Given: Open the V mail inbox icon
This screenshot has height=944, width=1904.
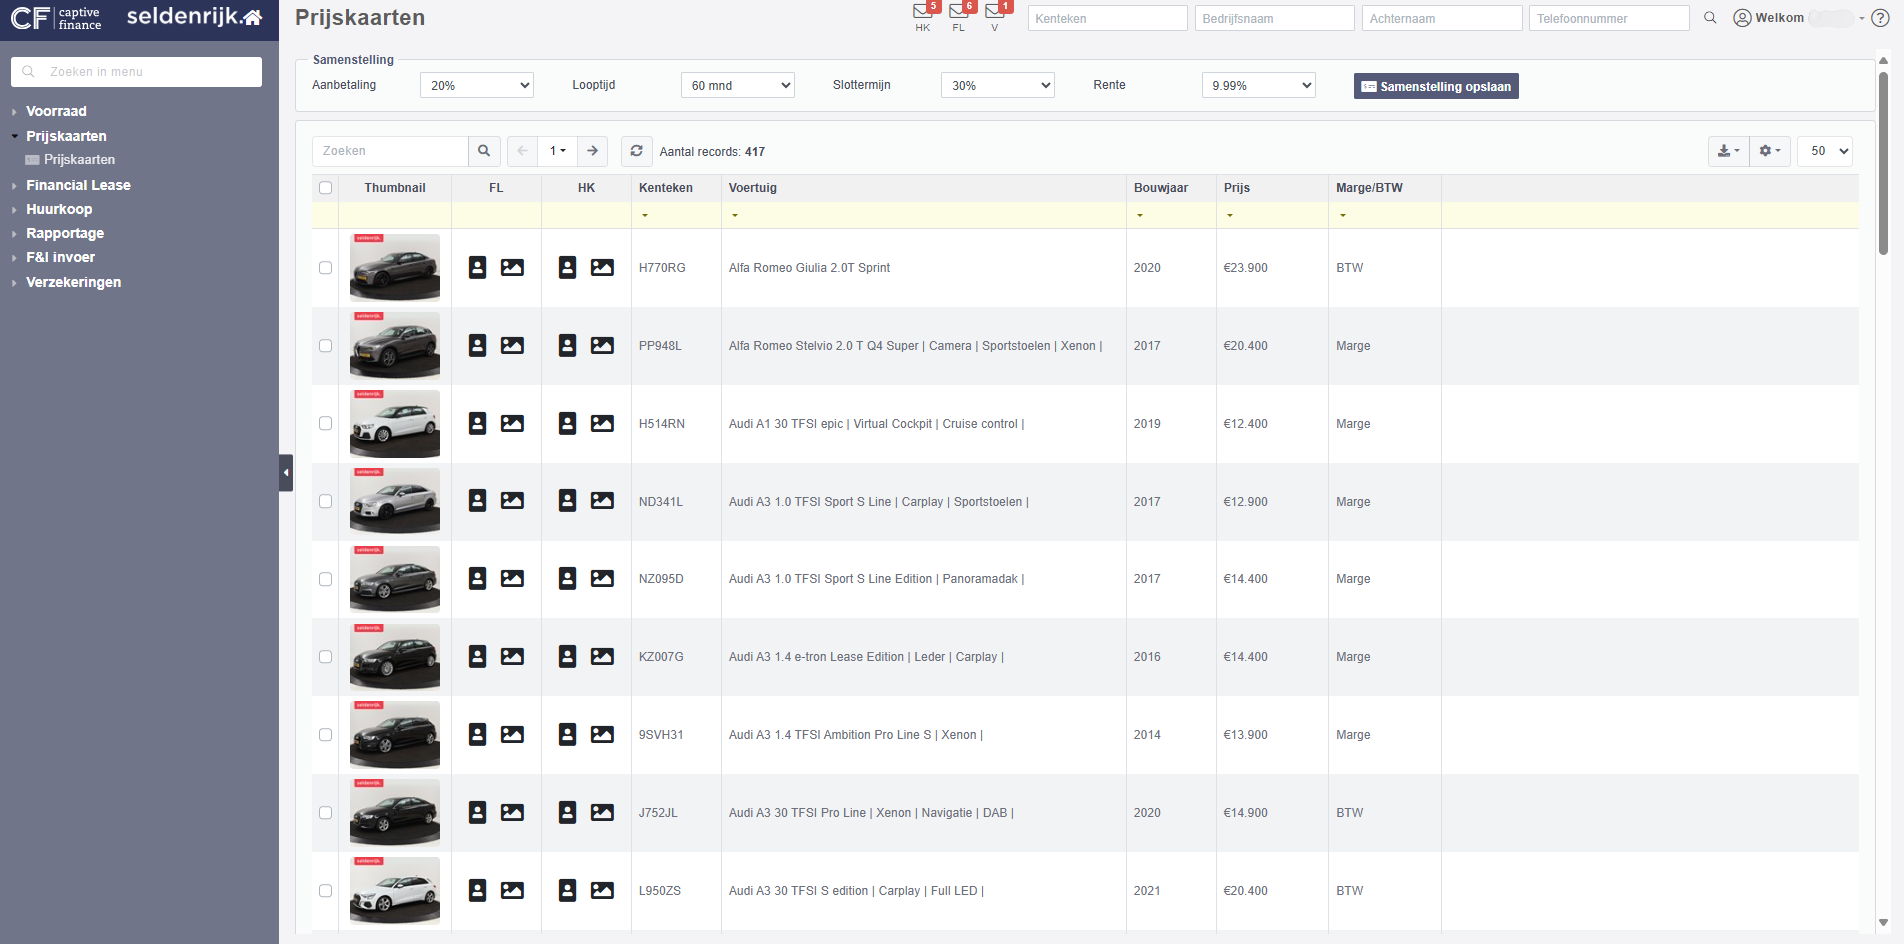Looking at the screenshot, I should [994, 12].
